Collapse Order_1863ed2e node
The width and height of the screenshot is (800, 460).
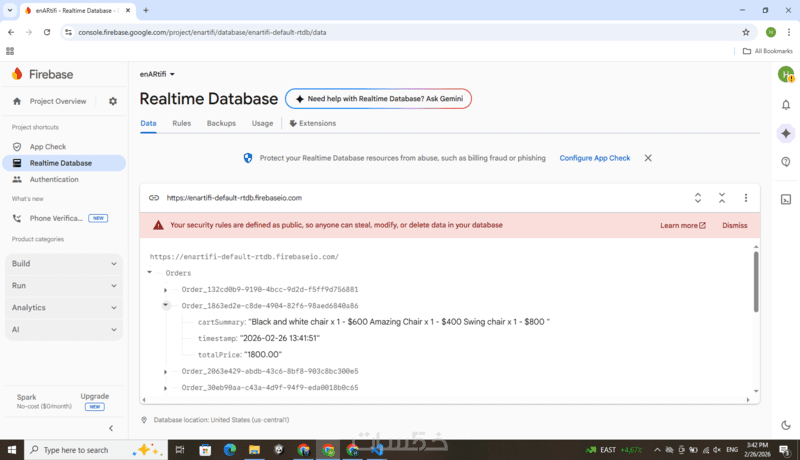tap(165, 305)
